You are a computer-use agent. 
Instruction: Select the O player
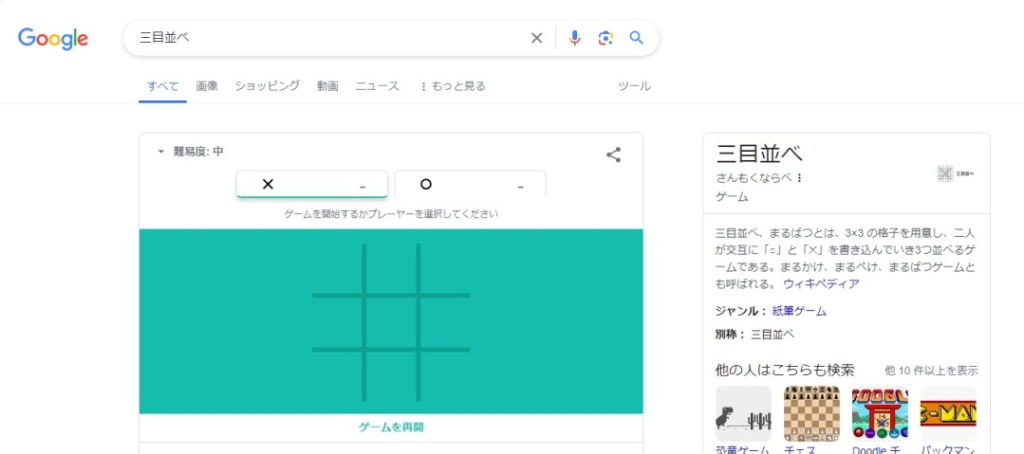469,184
